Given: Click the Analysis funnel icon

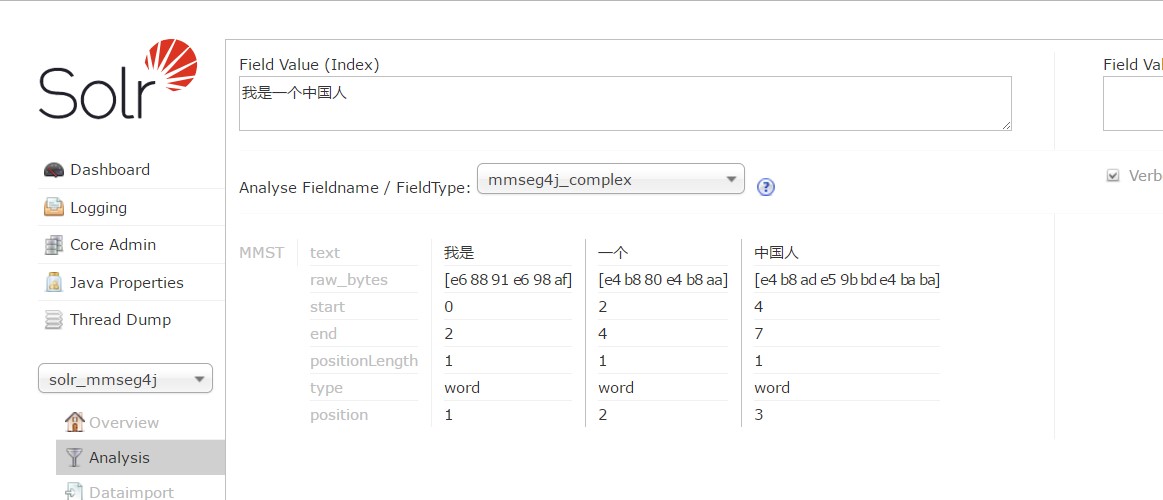Looking at the screenshot, I should pyautogui.click(x=73, y=458).
